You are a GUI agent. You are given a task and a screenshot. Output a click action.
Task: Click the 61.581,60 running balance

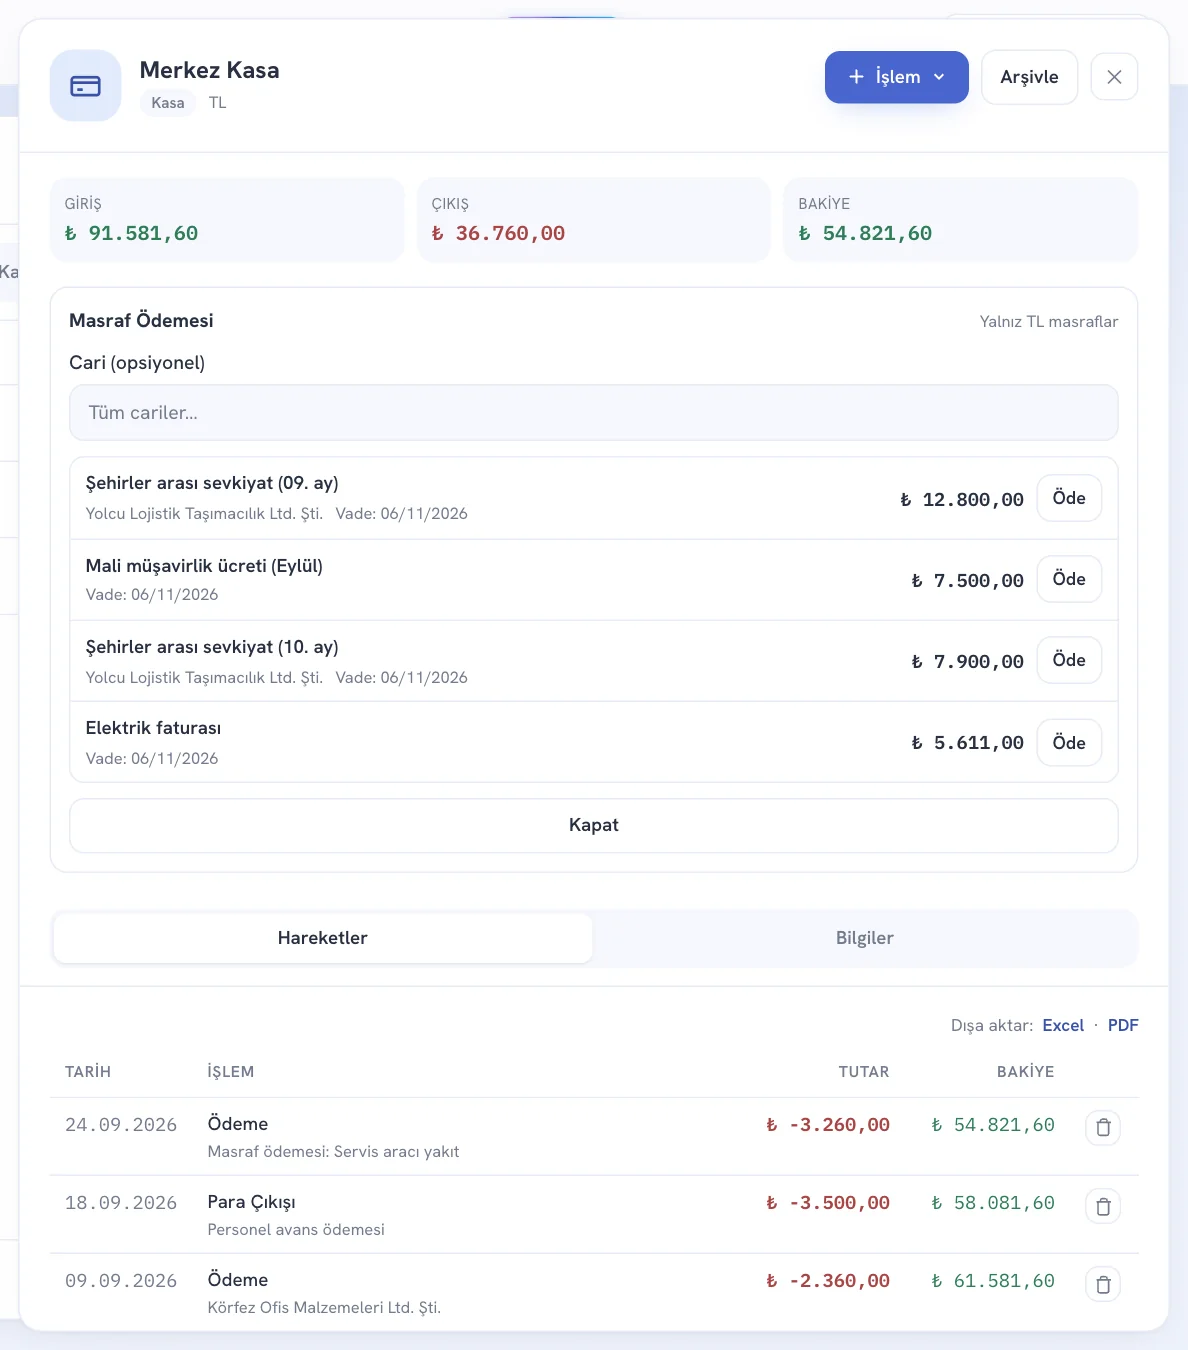pyautogui.click(x=993, y=1281)
